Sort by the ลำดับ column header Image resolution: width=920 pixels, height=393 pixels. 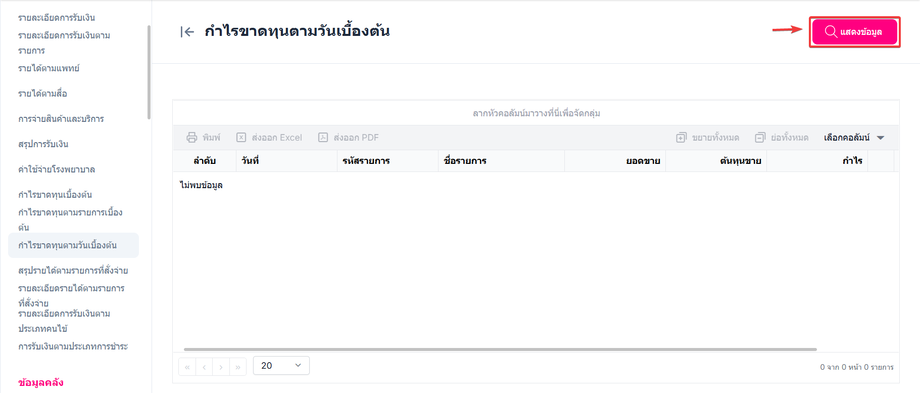[205, 161]
